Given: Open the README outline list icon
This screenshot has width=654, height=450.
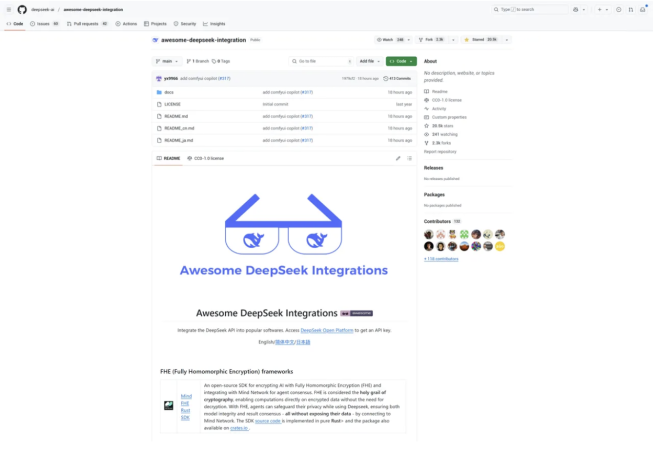Looking at the screenshot, I should pos(409,158).
